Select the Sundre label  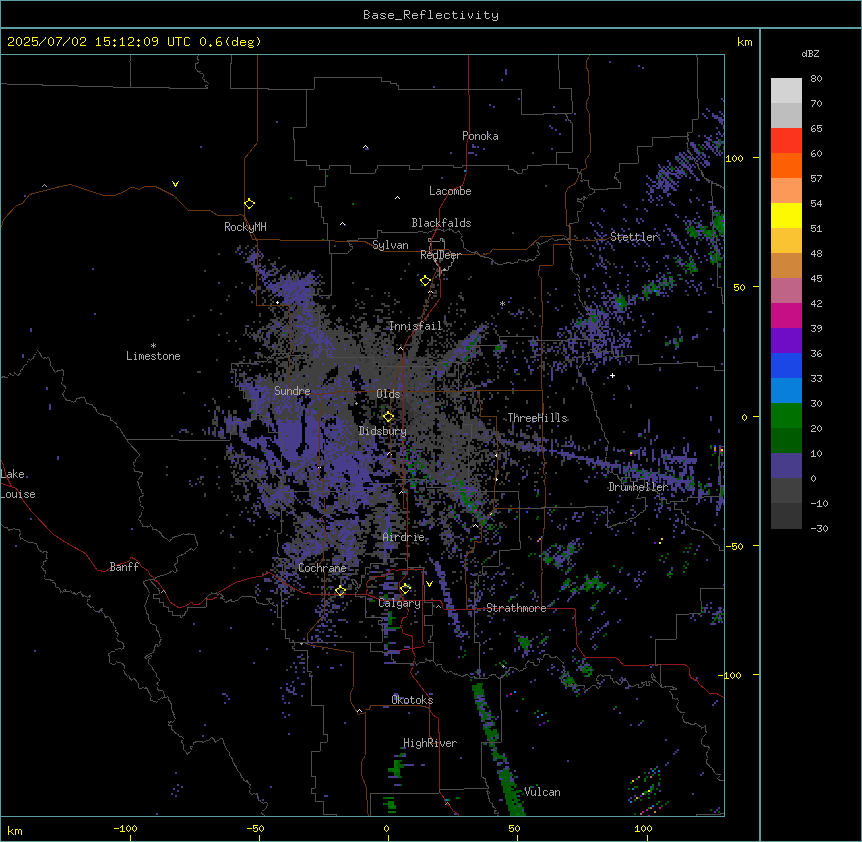click(292, 391)
